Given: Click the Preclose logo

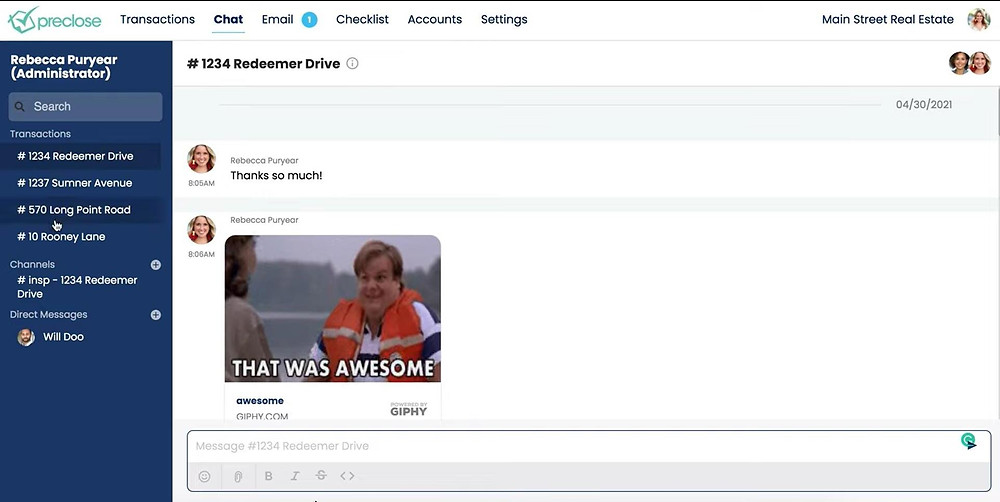Looking at the screenshot, I should 55,20.
